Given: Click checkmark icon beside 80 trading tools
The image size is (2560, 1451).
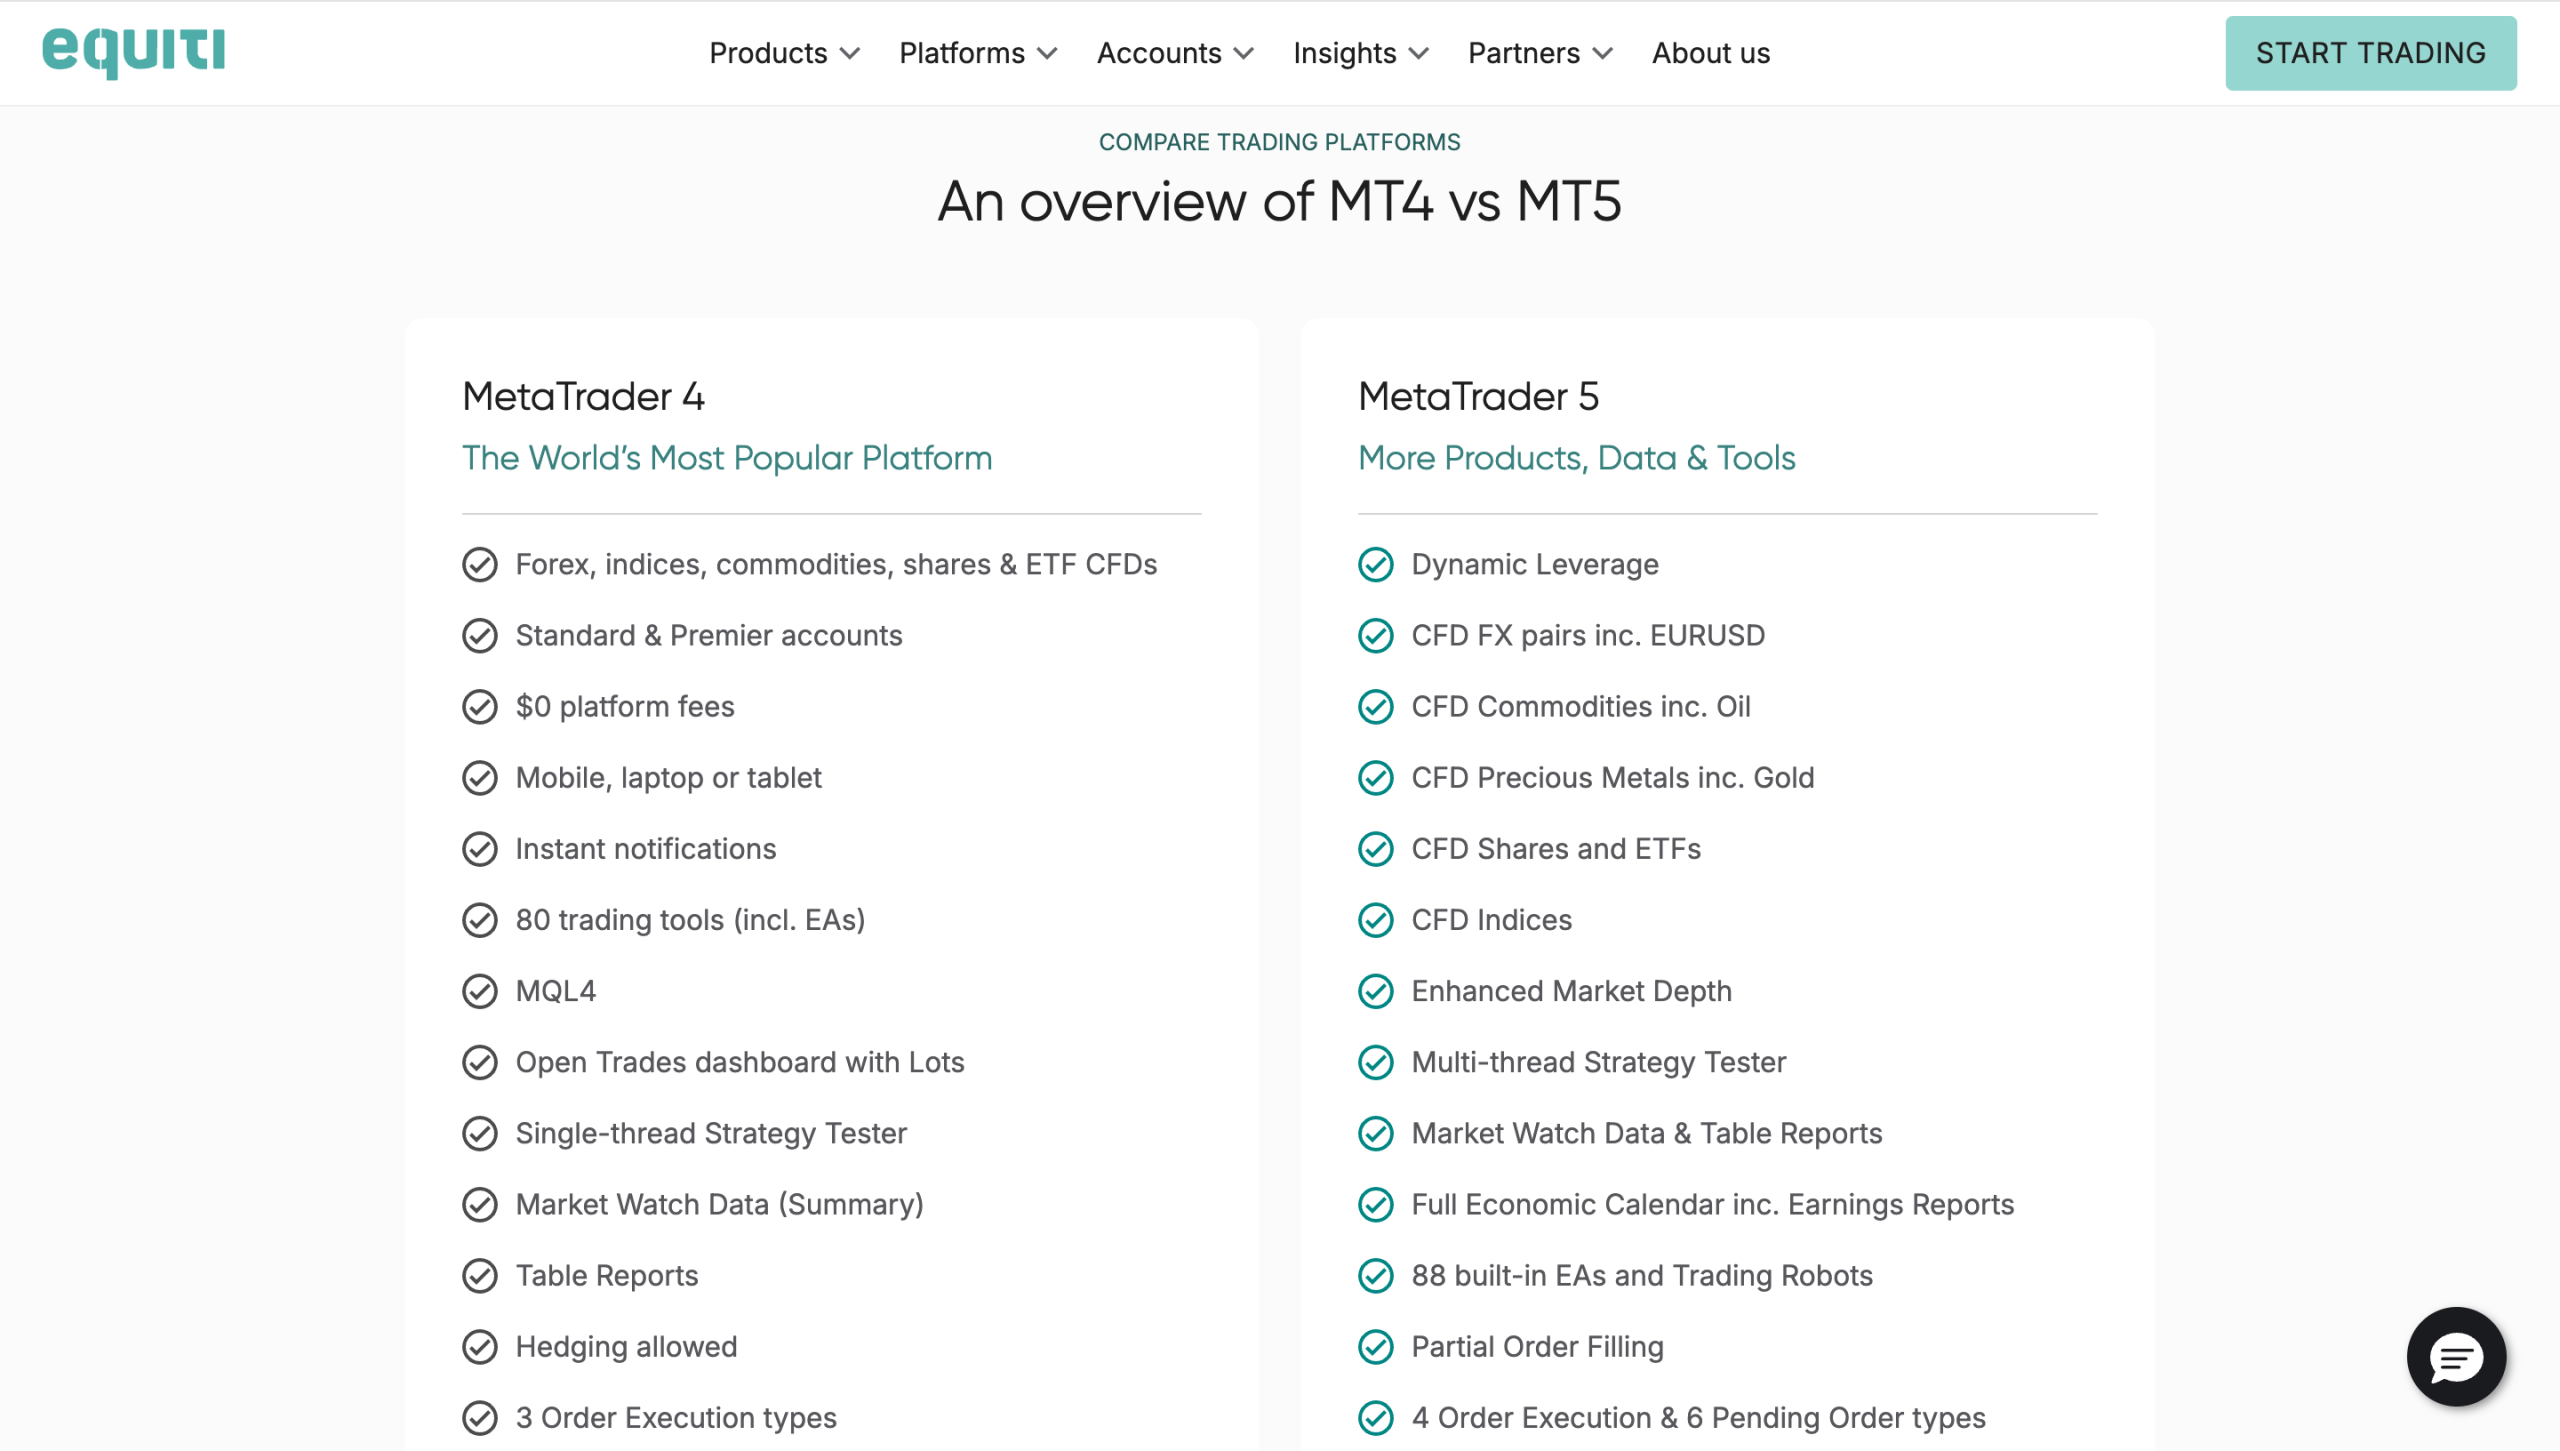Looking at the screenshot, I should pos(480,920).
